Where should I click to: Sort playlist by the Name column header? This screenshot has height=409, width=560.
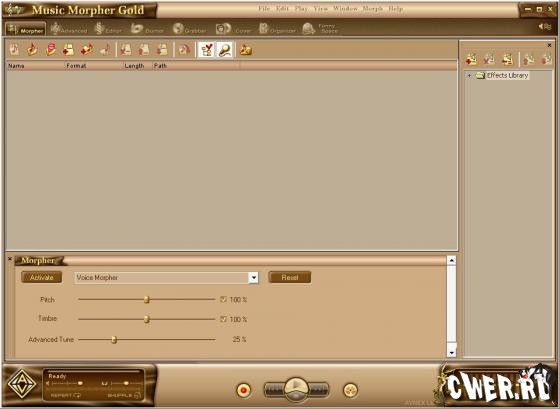(x=36, y=66)
